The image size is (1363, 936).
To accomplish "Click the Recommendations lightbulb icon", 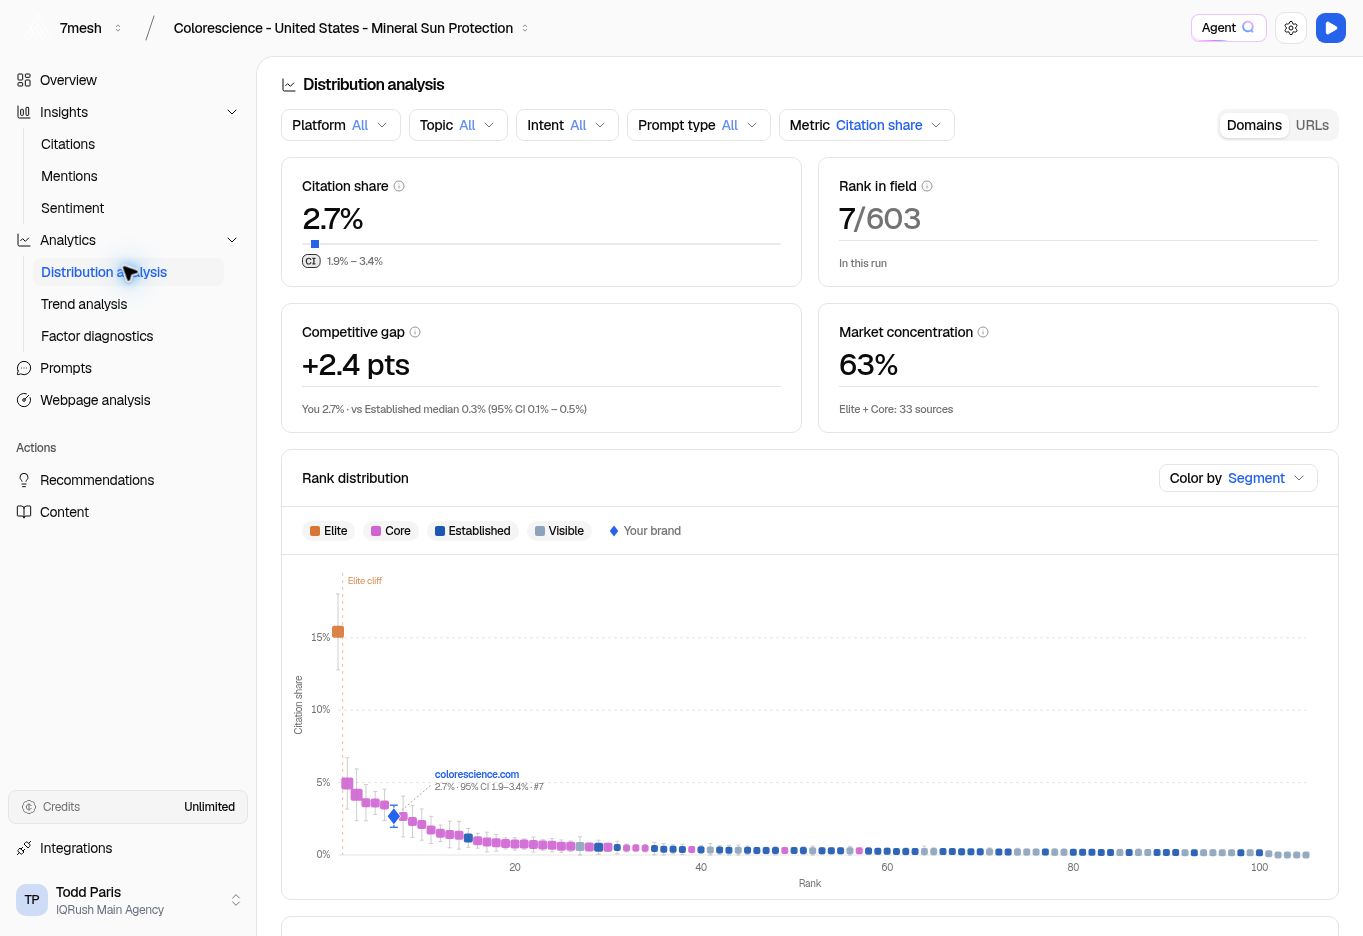I will point(24,480).
